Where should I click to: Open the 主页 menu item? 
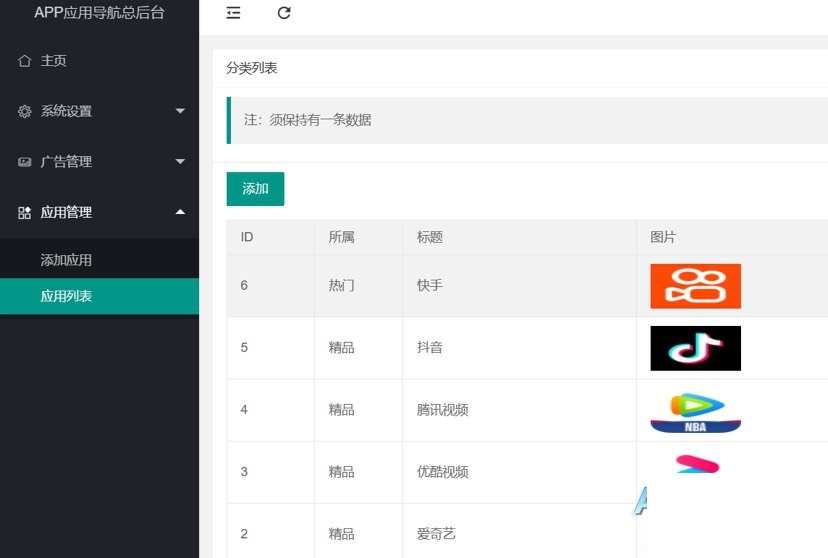(x=99, y=61)
